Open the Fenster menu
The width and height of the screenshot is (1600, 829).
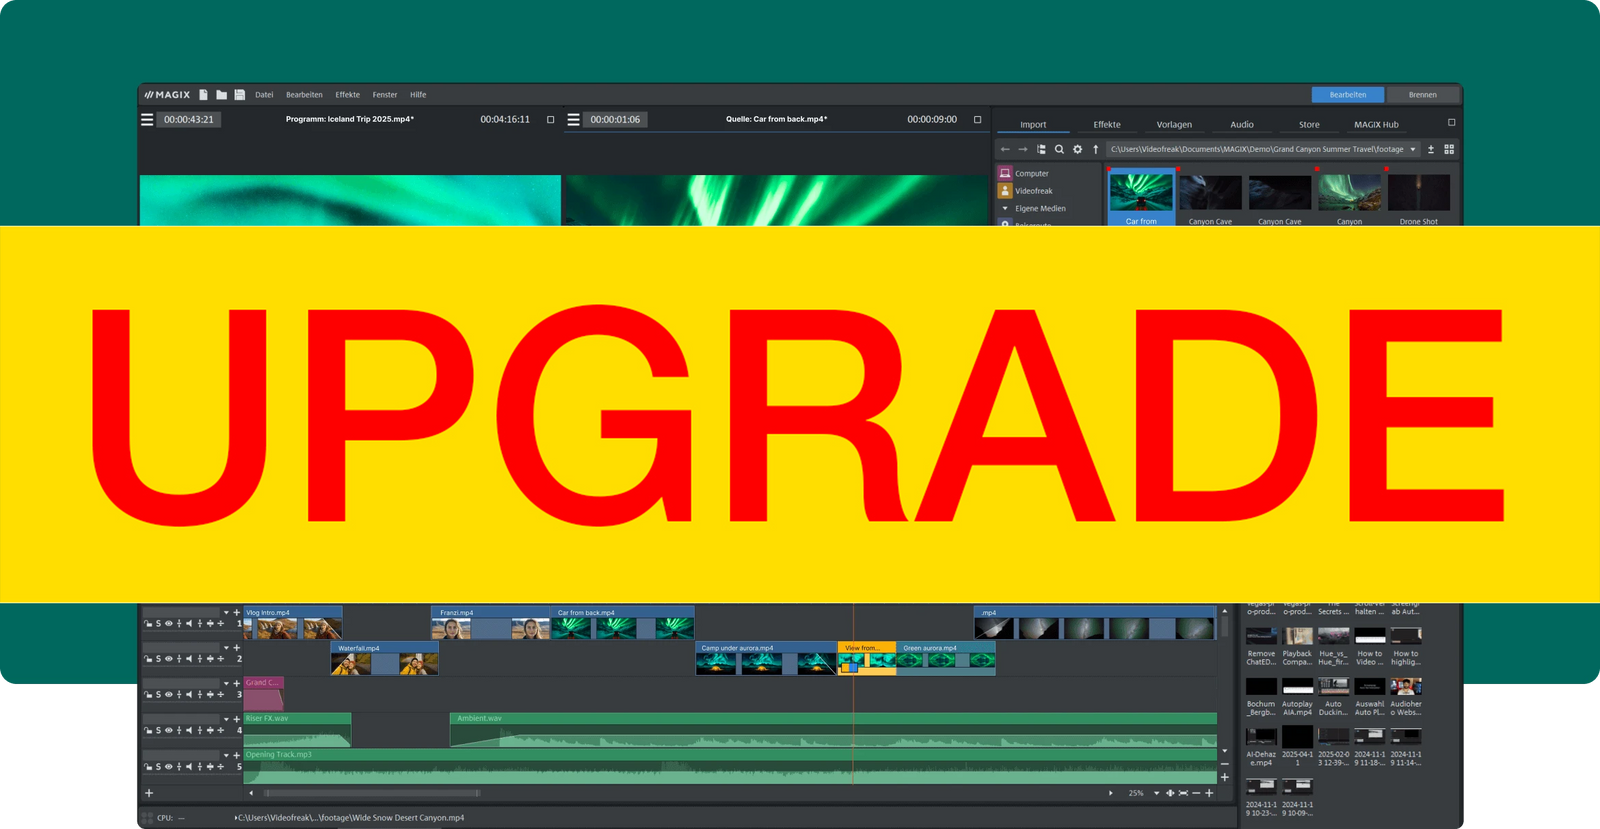coord(385,95)
